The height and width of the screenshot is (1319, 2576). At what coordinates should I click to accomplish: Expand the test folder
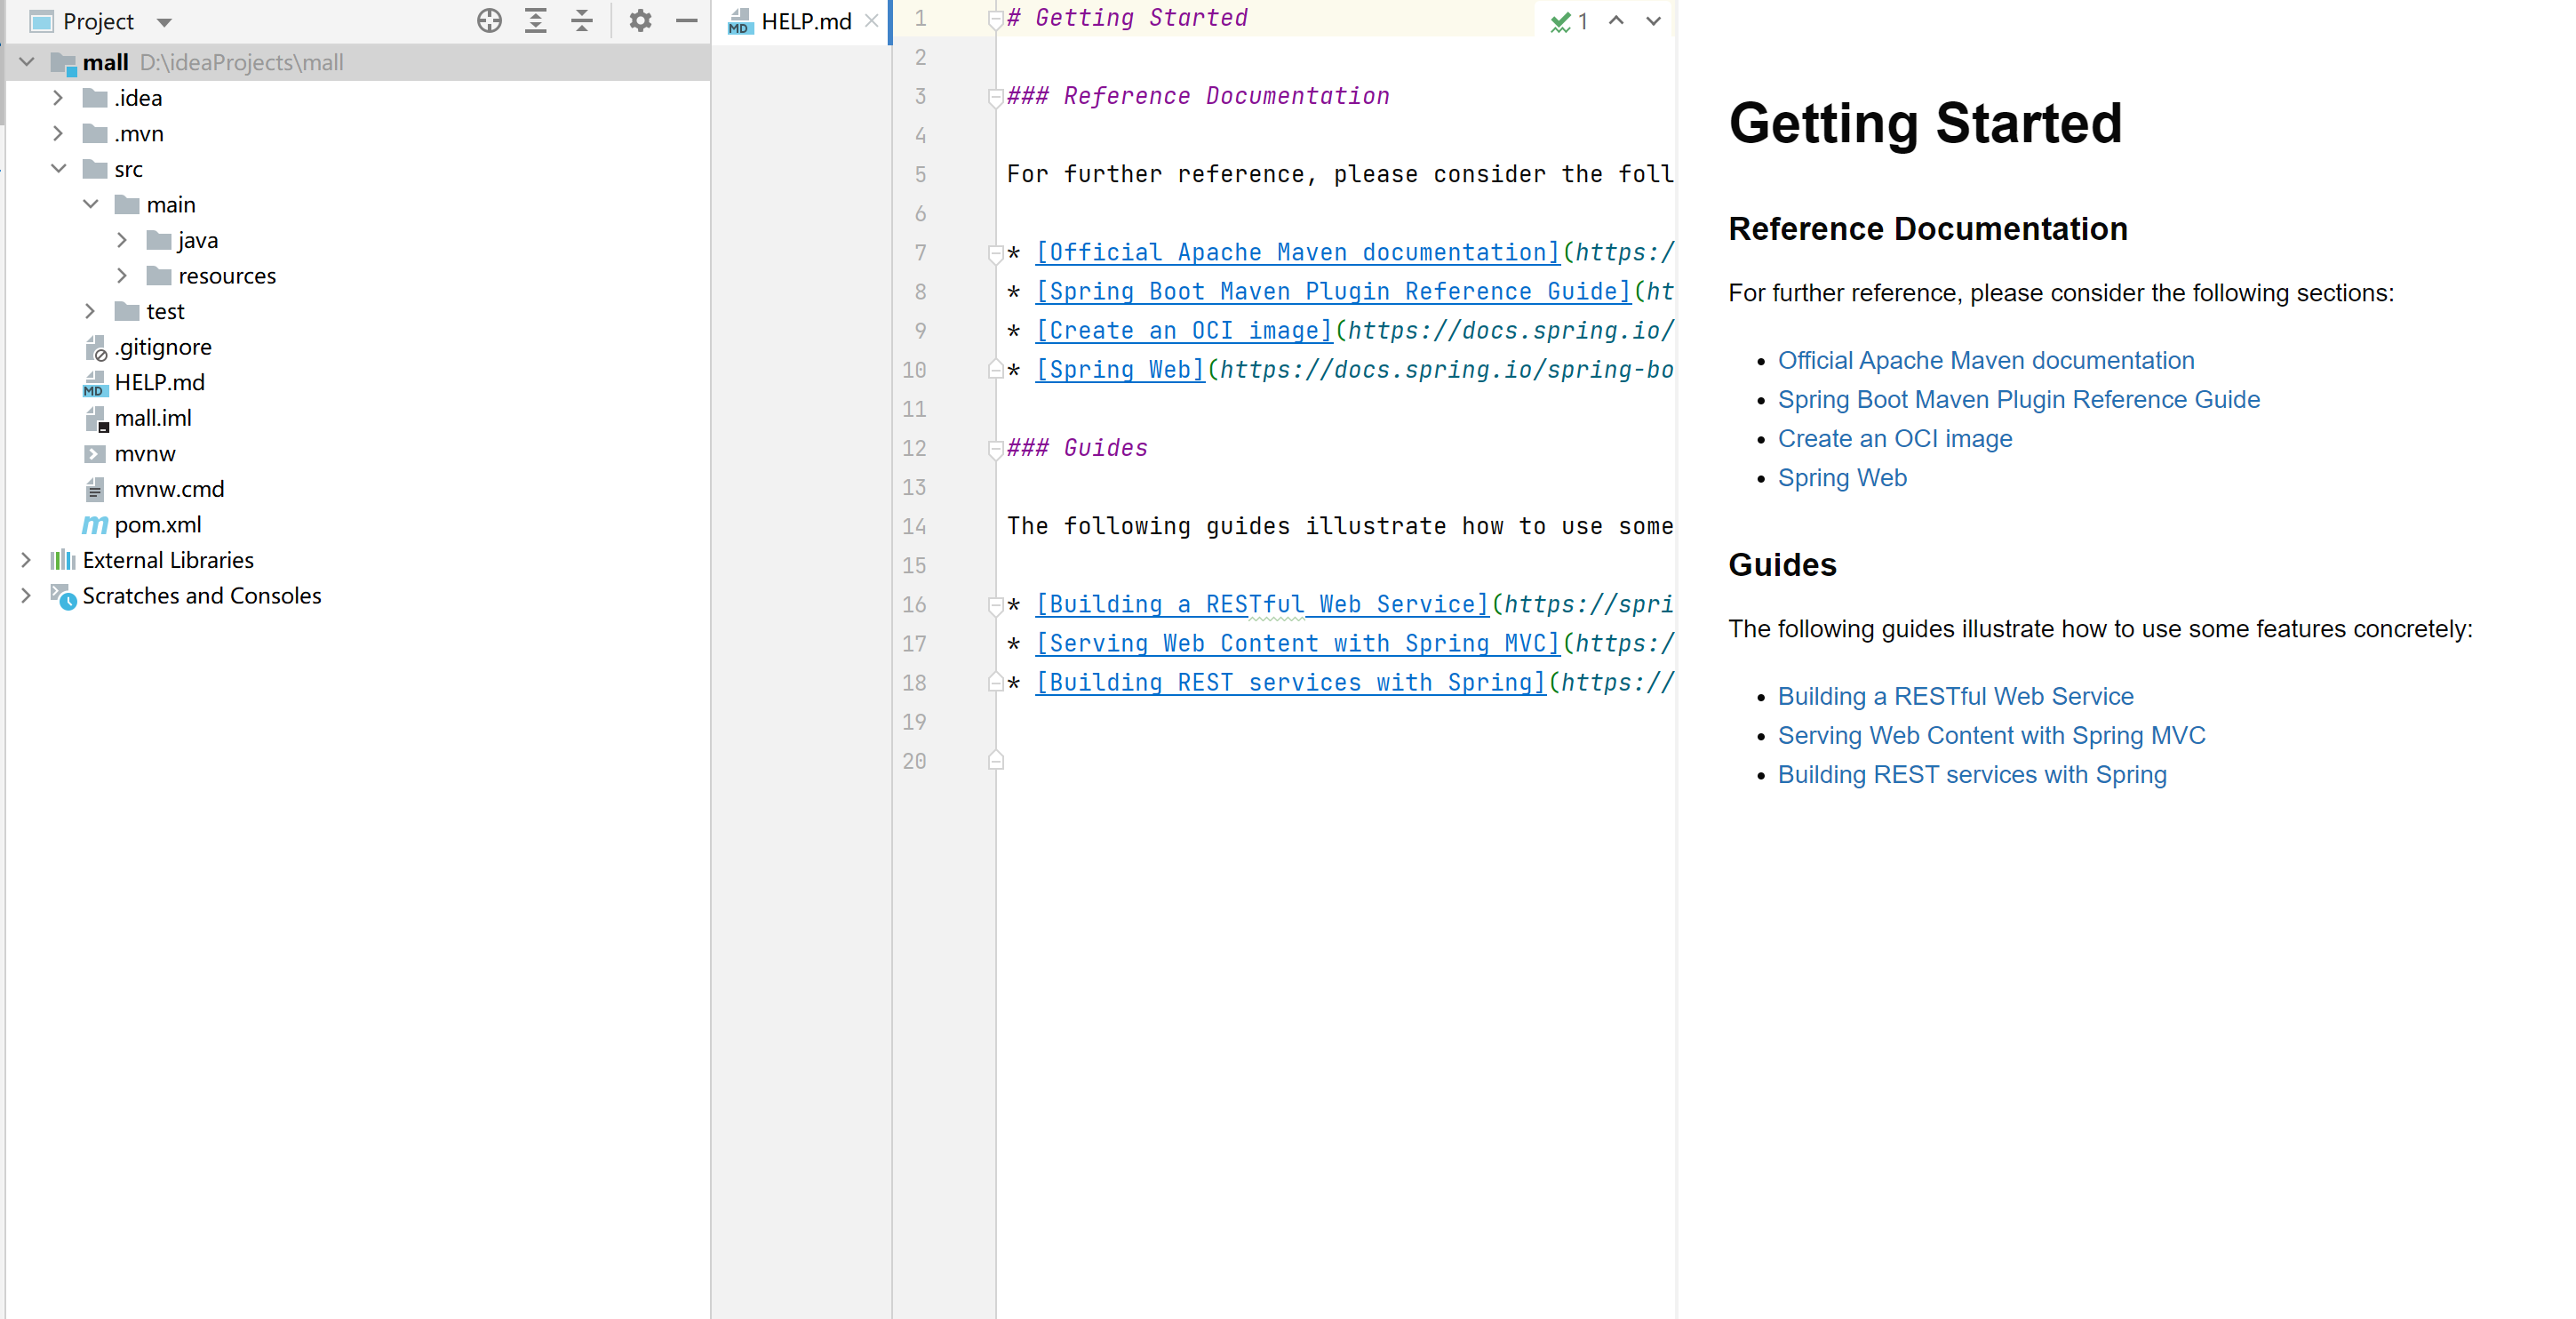tap(90, 311)
